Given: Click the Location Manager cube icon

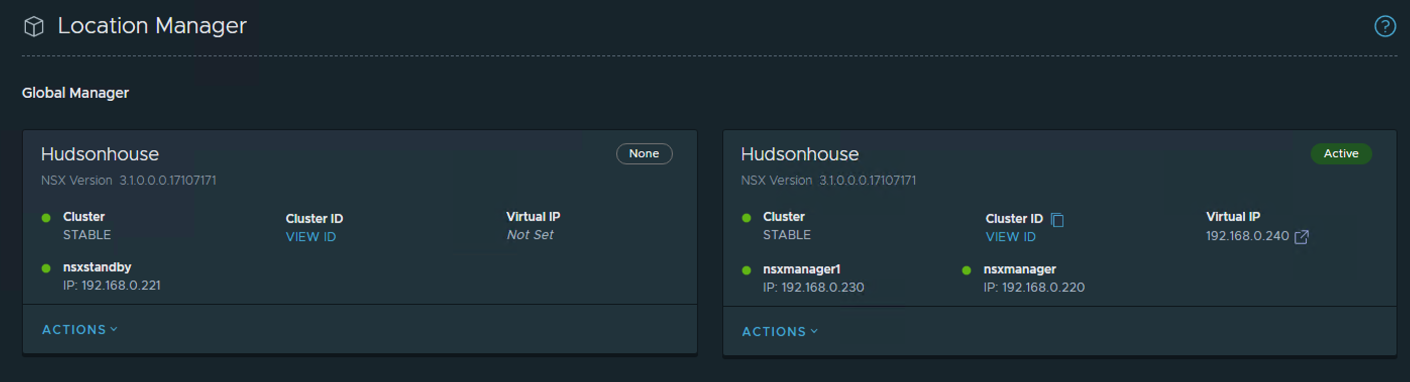Looking at the screenshot, I should tap(33, 27).
